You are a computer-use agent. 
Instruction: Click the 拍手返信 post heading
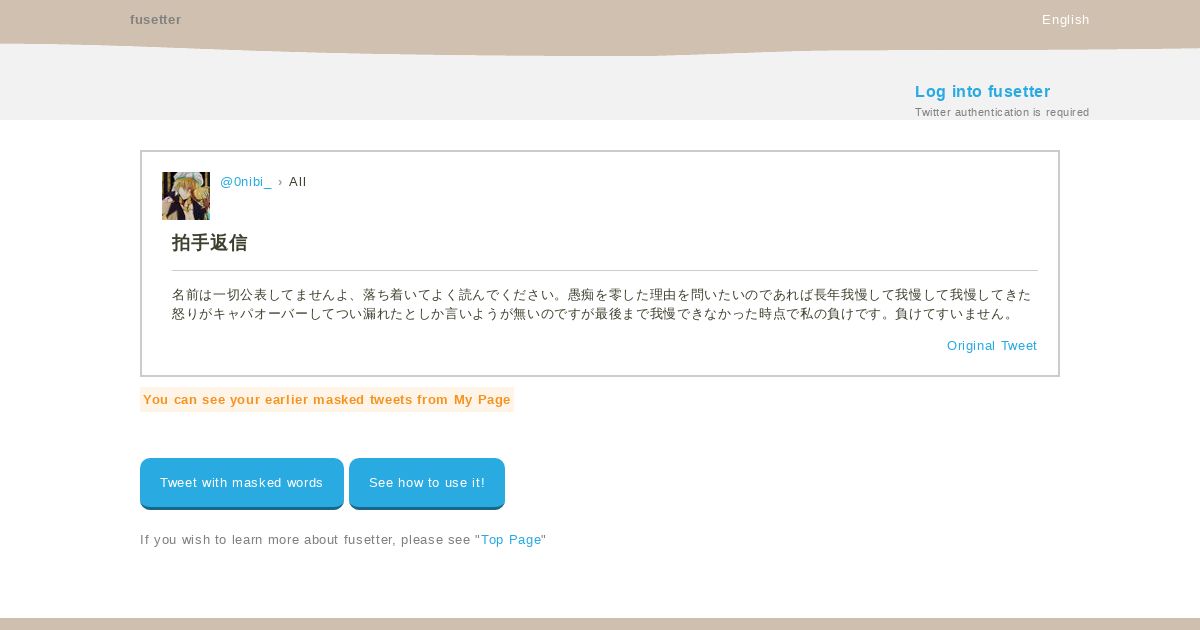point(209,243)
